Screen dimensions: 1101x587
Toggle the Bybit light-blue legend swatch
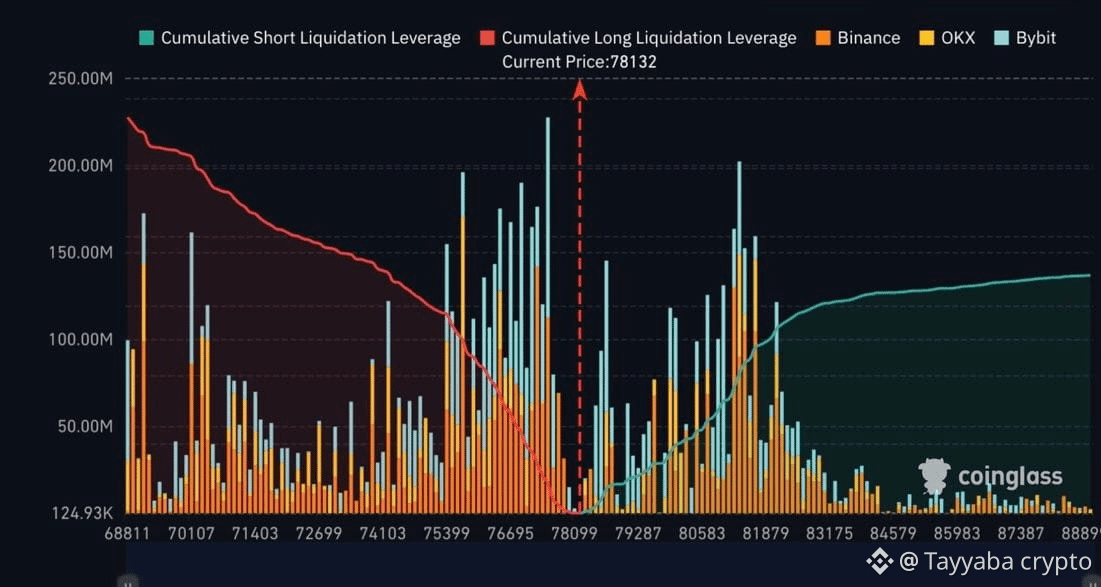click(1001, 38)
